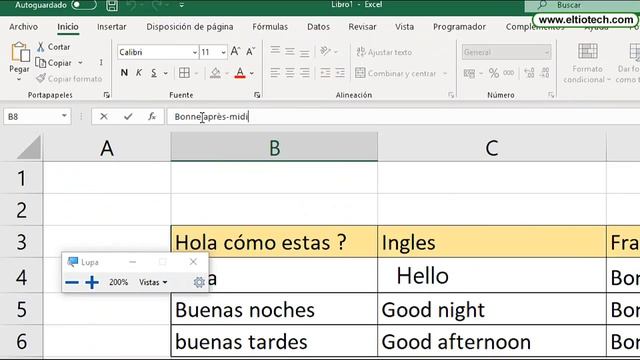The height and width of the screenshot is (360, 640).
Task: Decrease indent icon
Action: coord(325,73)
